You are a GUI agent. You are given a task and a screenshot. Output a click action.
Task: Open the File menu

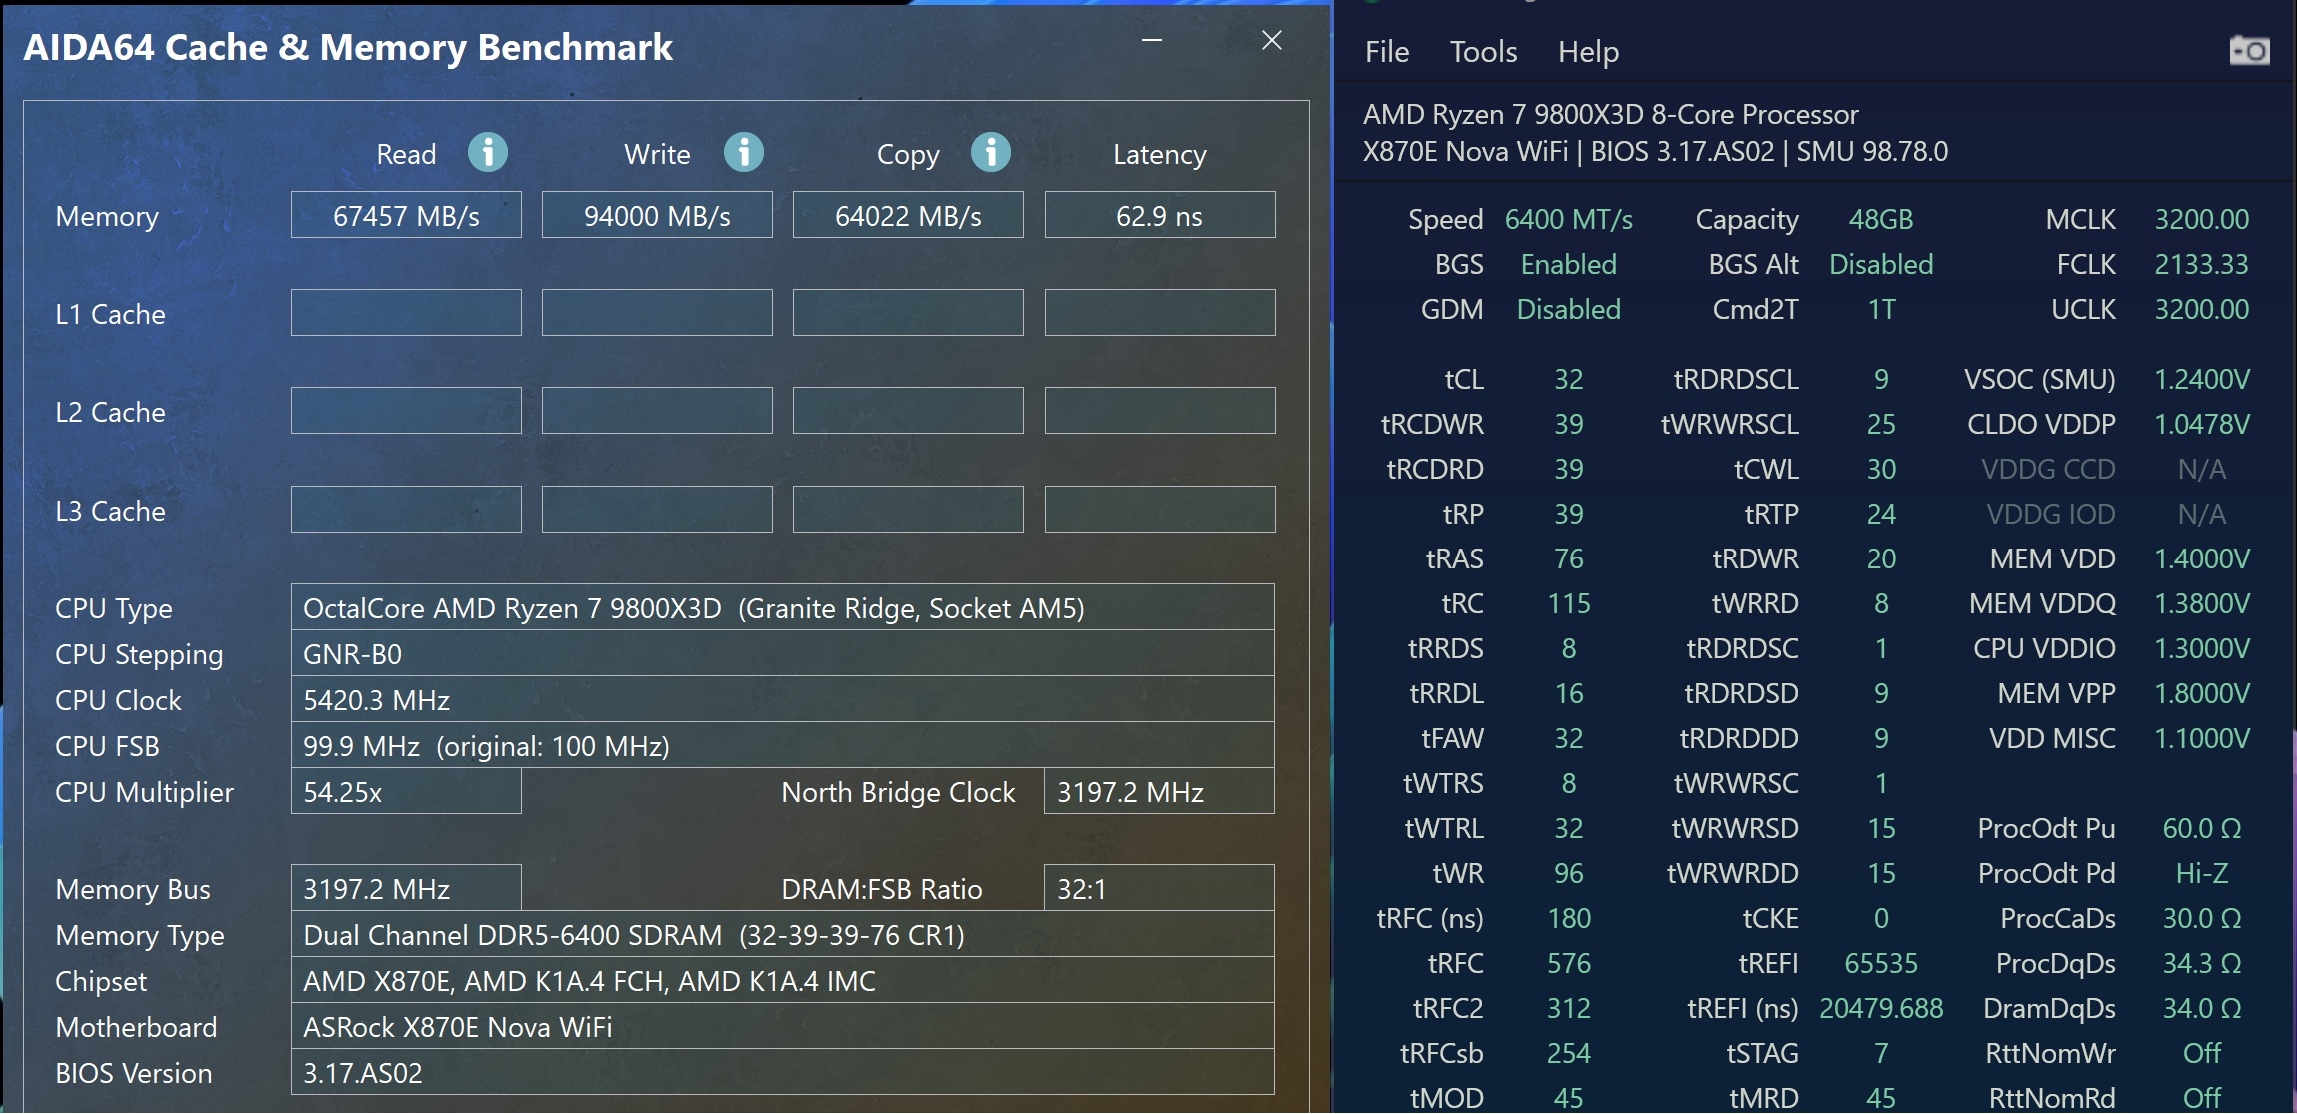point(1387,52)
